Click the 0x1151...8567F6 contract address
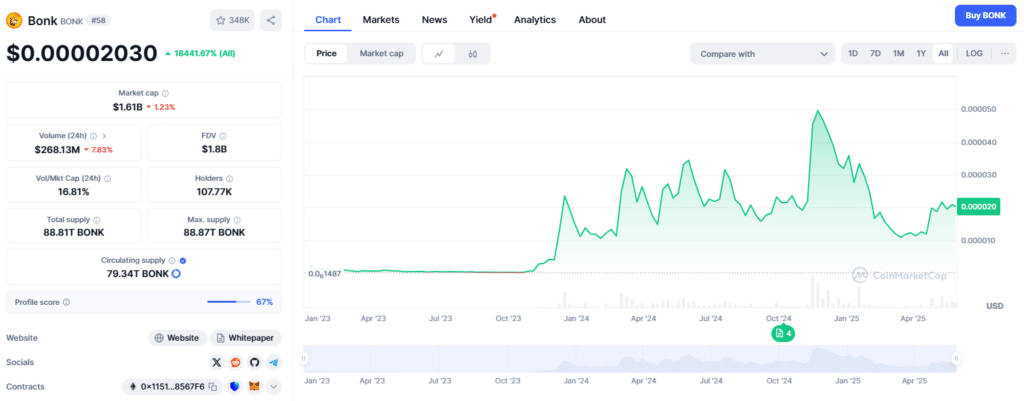This screenshot has height=401, width=1024. (172, 387)
